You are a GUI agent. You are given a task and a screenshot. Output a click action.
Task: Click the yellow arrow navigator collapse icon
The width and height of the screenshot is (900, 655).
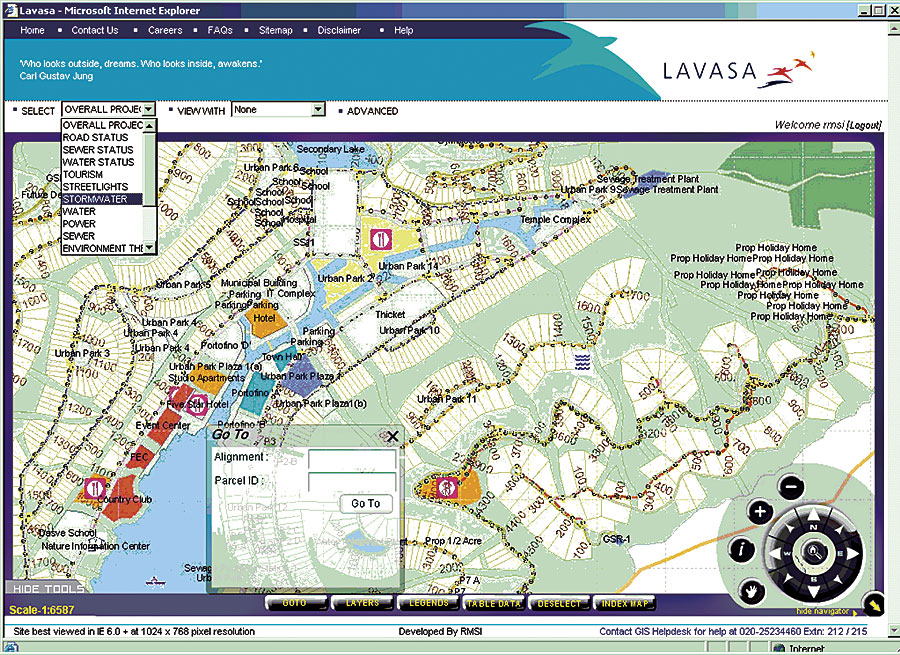[874, 604]
